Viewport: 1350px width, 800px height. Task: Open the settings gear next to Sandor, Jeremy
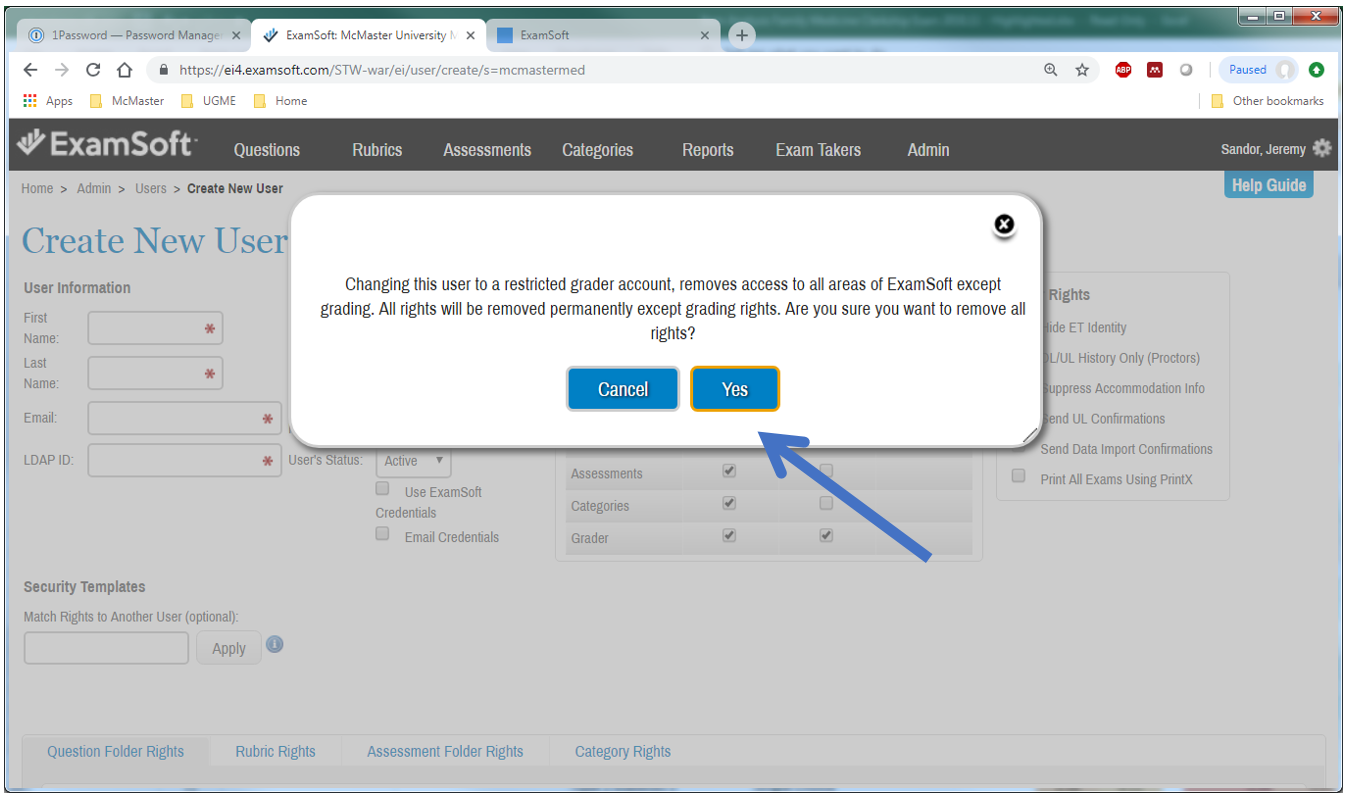pos(1322,149)
